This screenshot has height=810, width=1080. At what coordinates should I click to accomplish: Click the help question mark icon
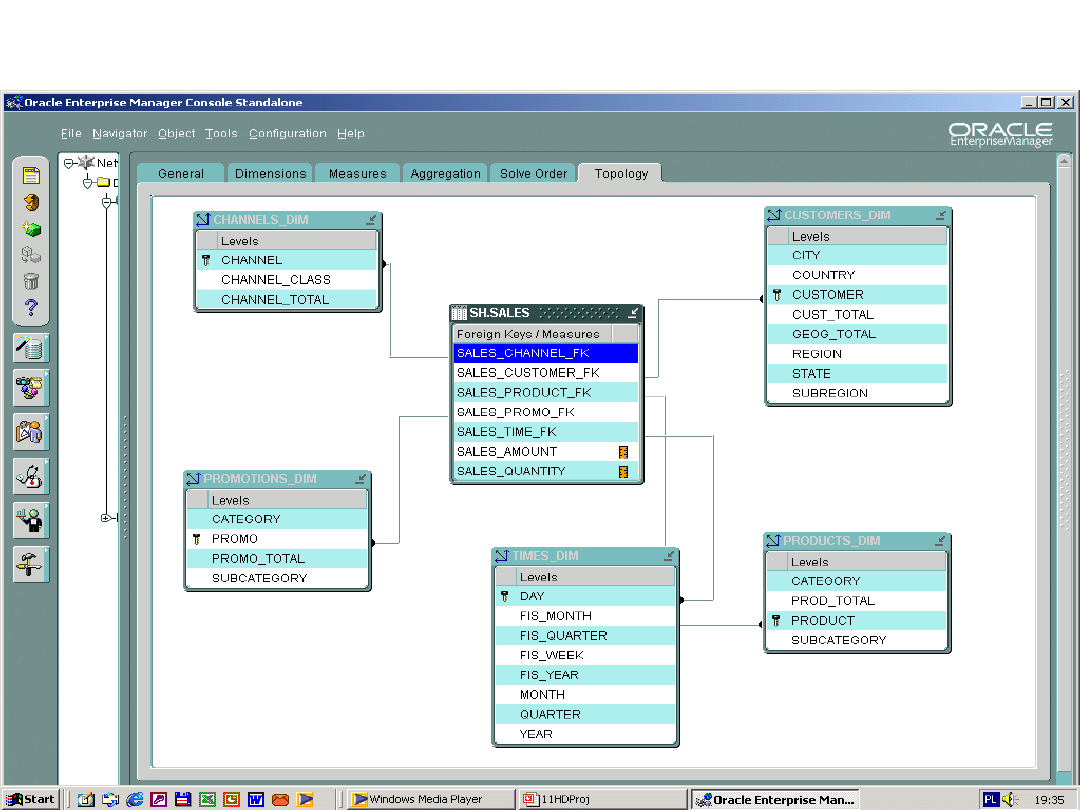pyautogui.click(x=31, y=307)
